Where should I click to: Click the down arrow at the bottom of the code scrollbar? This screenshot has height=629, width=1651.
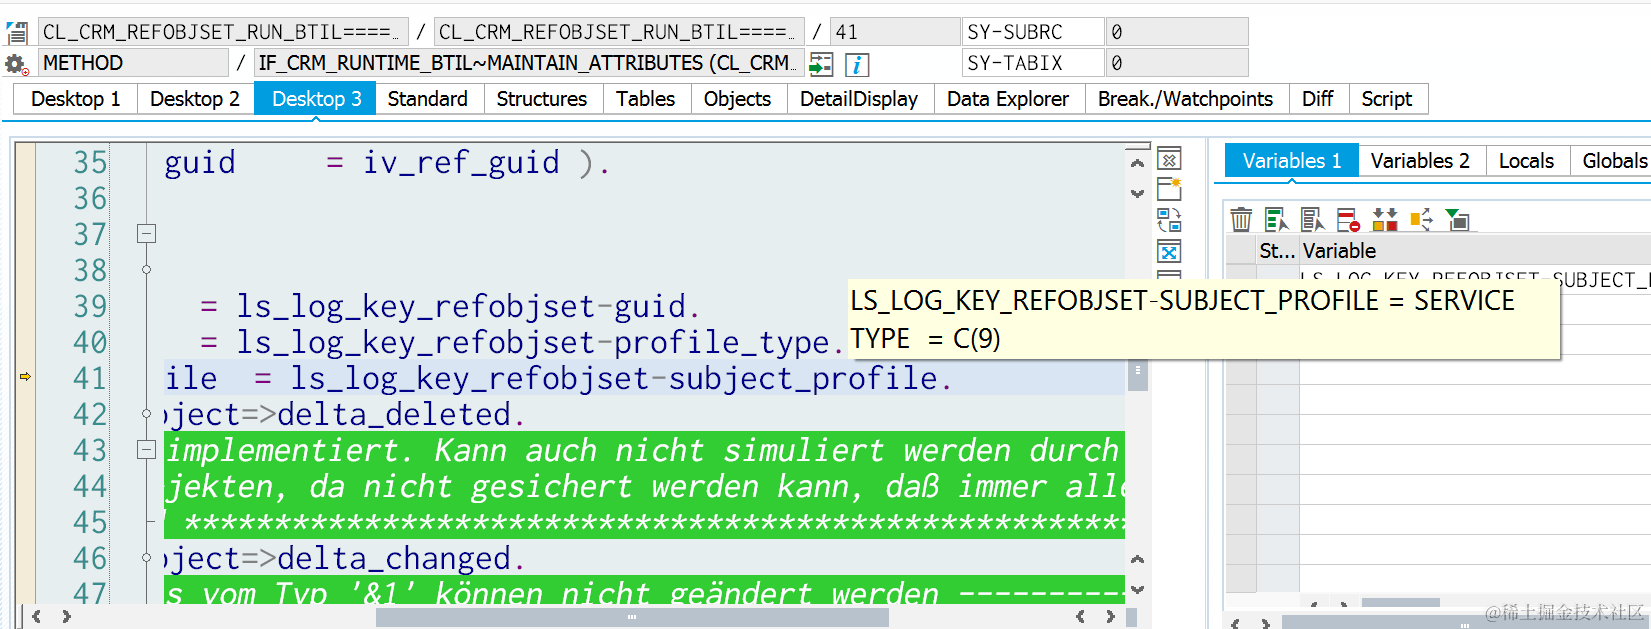tap(1137, 589)
